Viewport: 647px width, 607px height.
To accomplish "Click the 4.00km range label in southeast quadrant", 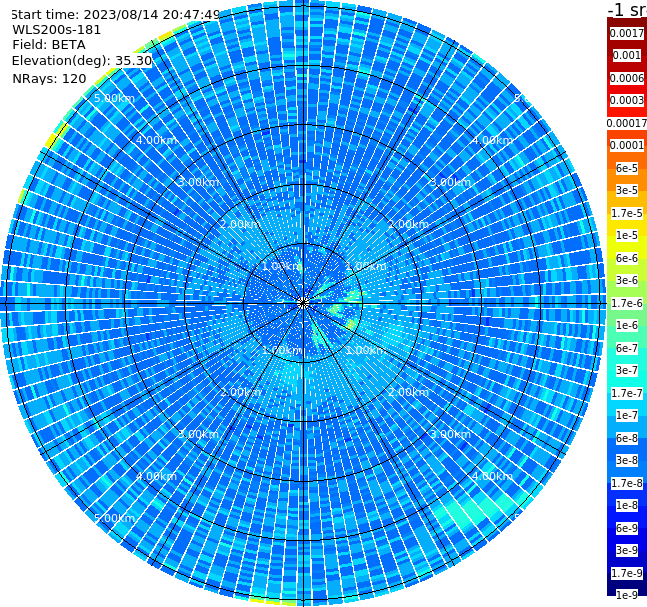I will tap(492, 476).
